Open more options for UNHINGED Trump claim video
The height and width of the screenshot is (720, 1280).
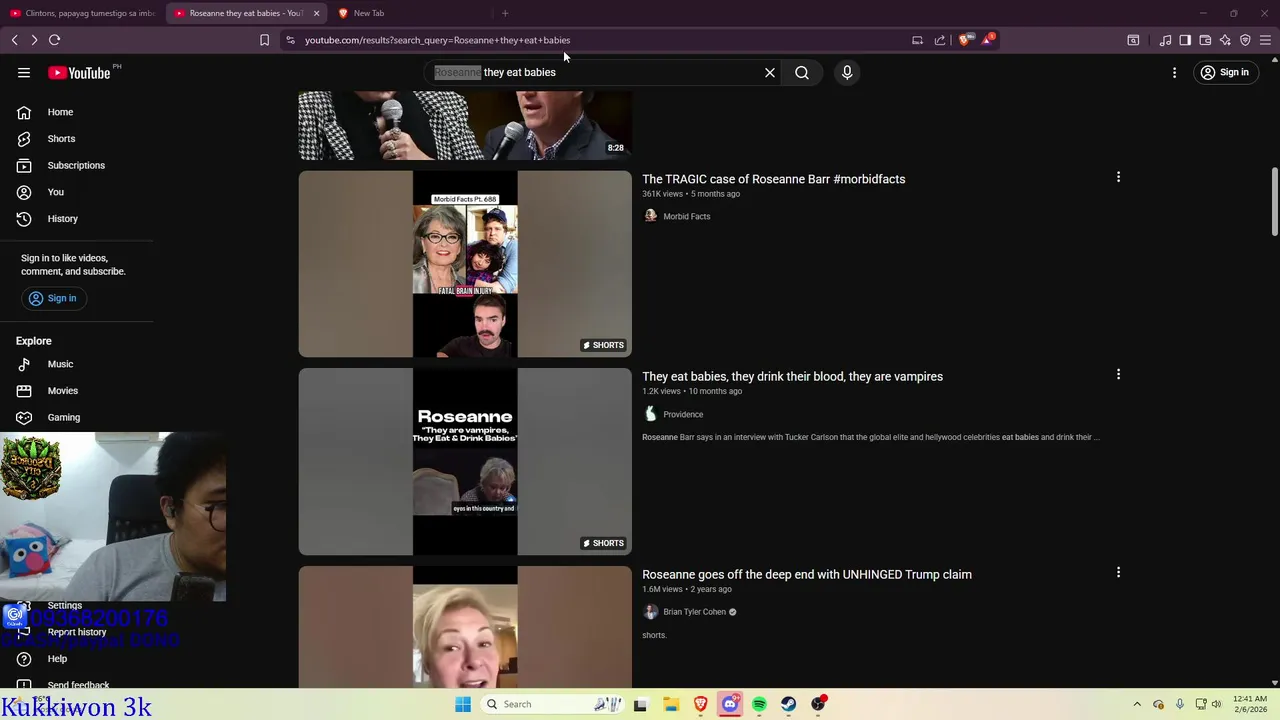[x=1118, y=573]
